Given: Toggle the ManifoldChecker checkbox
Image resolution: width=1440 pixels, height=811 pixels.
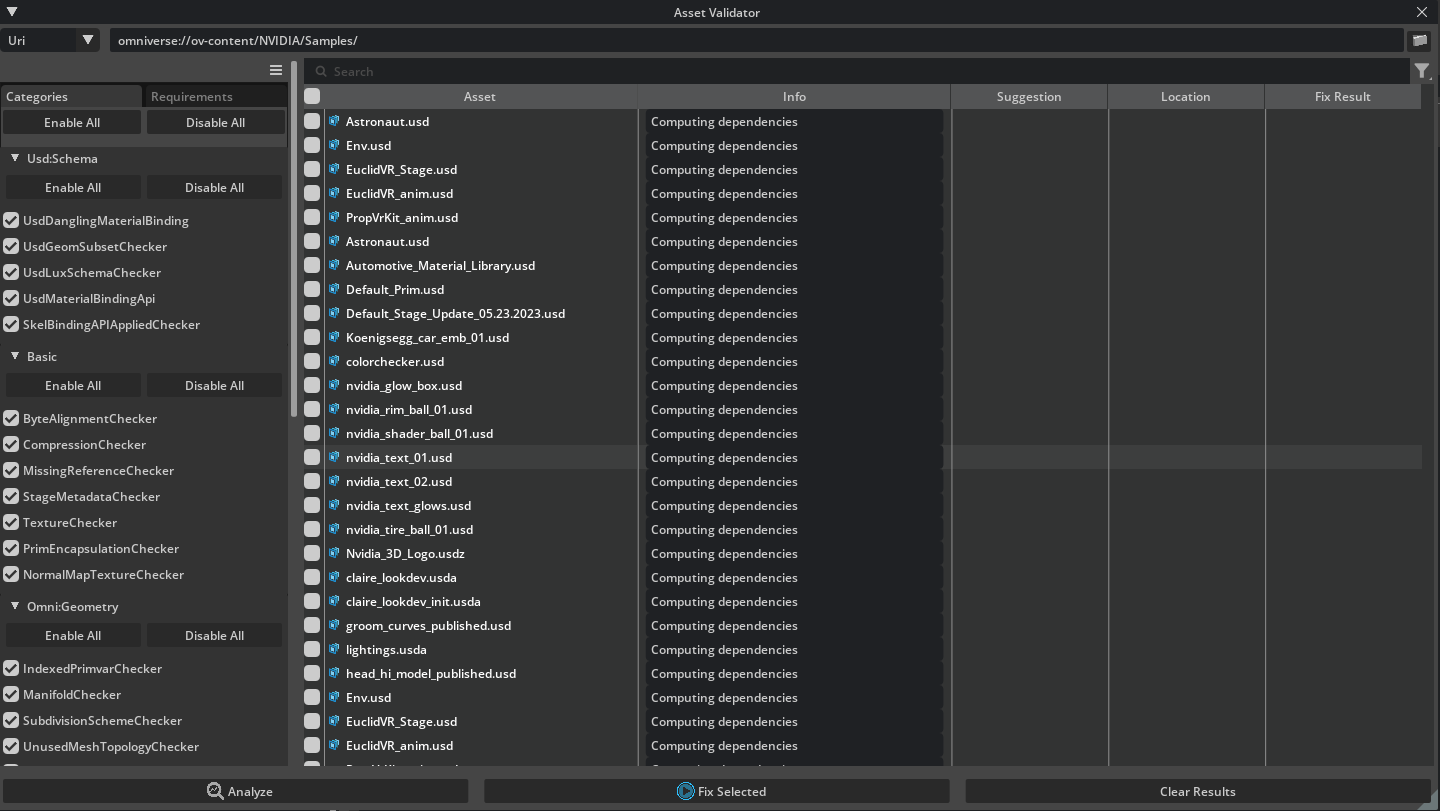Looking at the screenshot, I should (11, 694).
